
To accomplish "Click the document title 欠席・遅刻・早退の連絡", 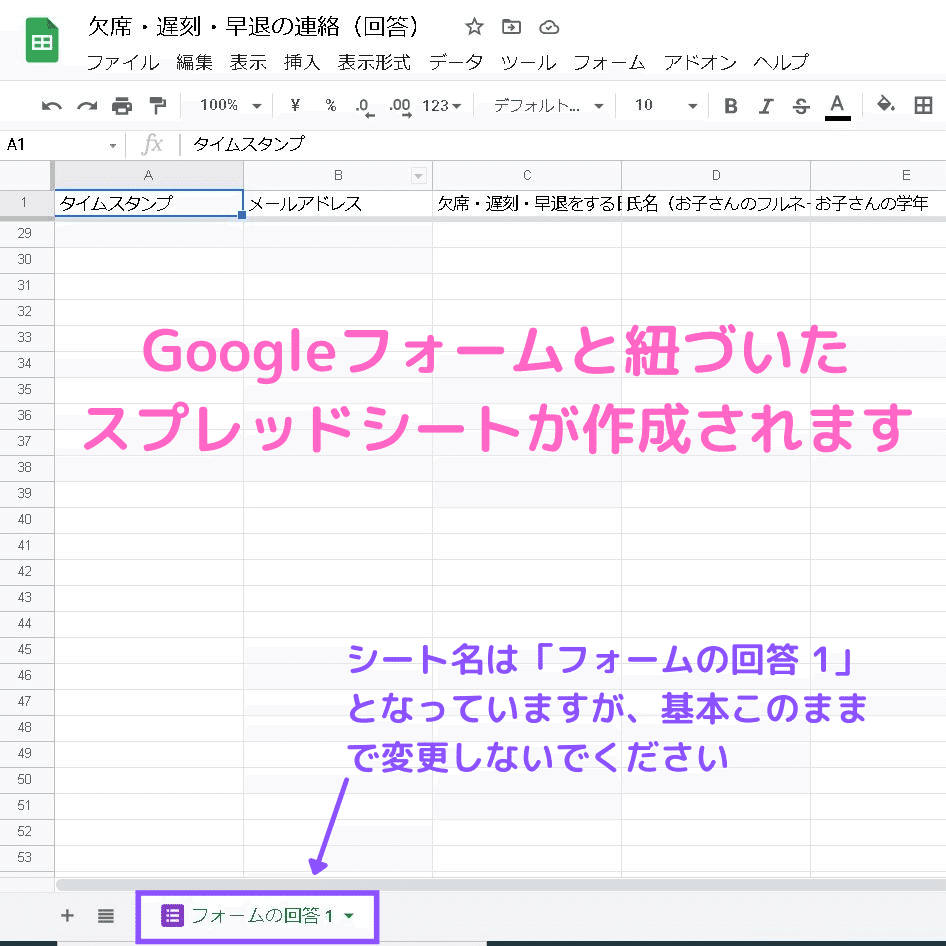I will pos(253,27).
